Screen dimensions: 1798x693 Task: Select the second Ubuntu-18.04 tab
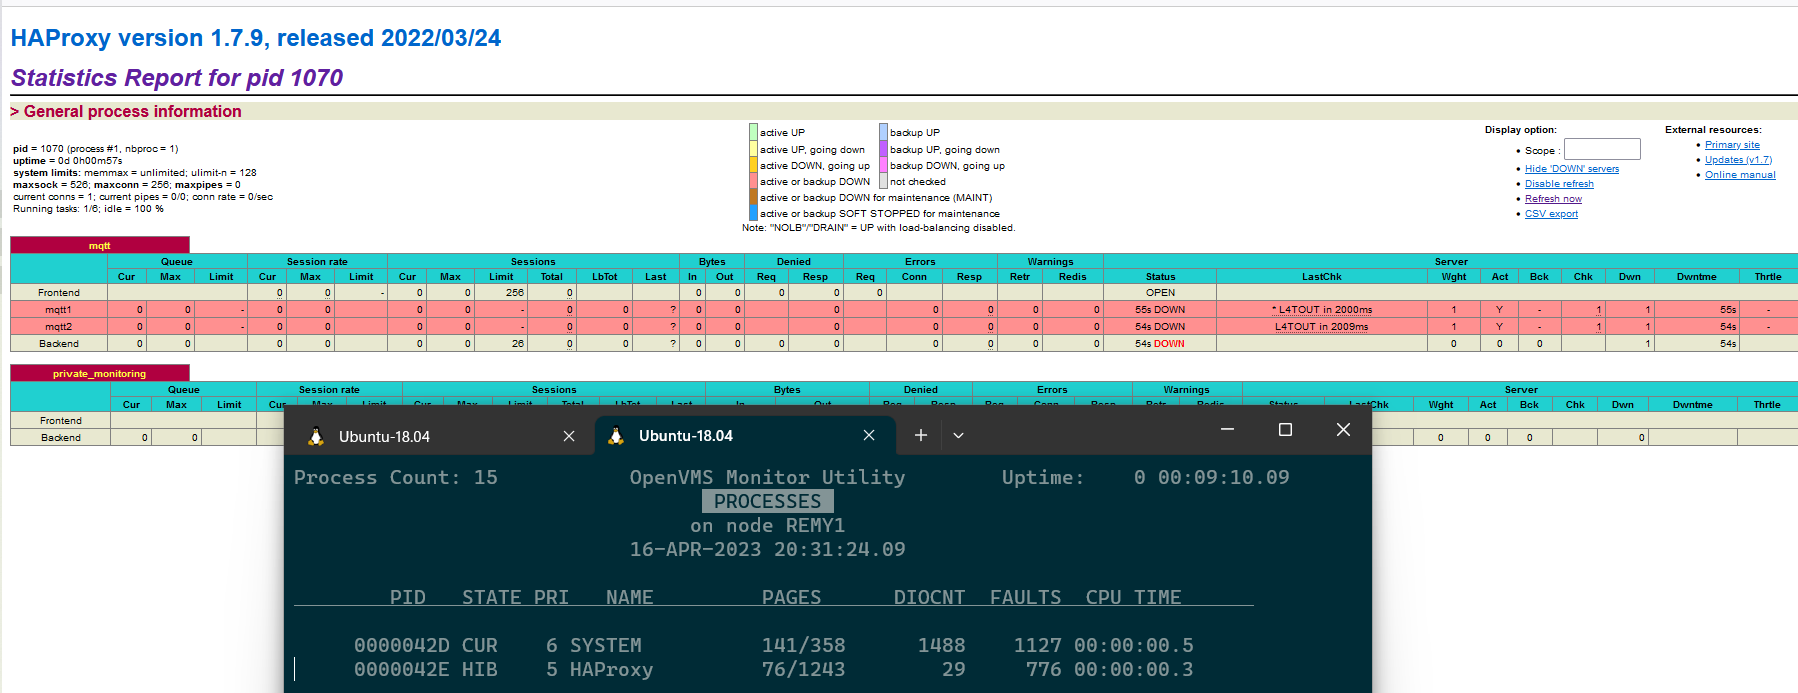click(x=745, y=435)
